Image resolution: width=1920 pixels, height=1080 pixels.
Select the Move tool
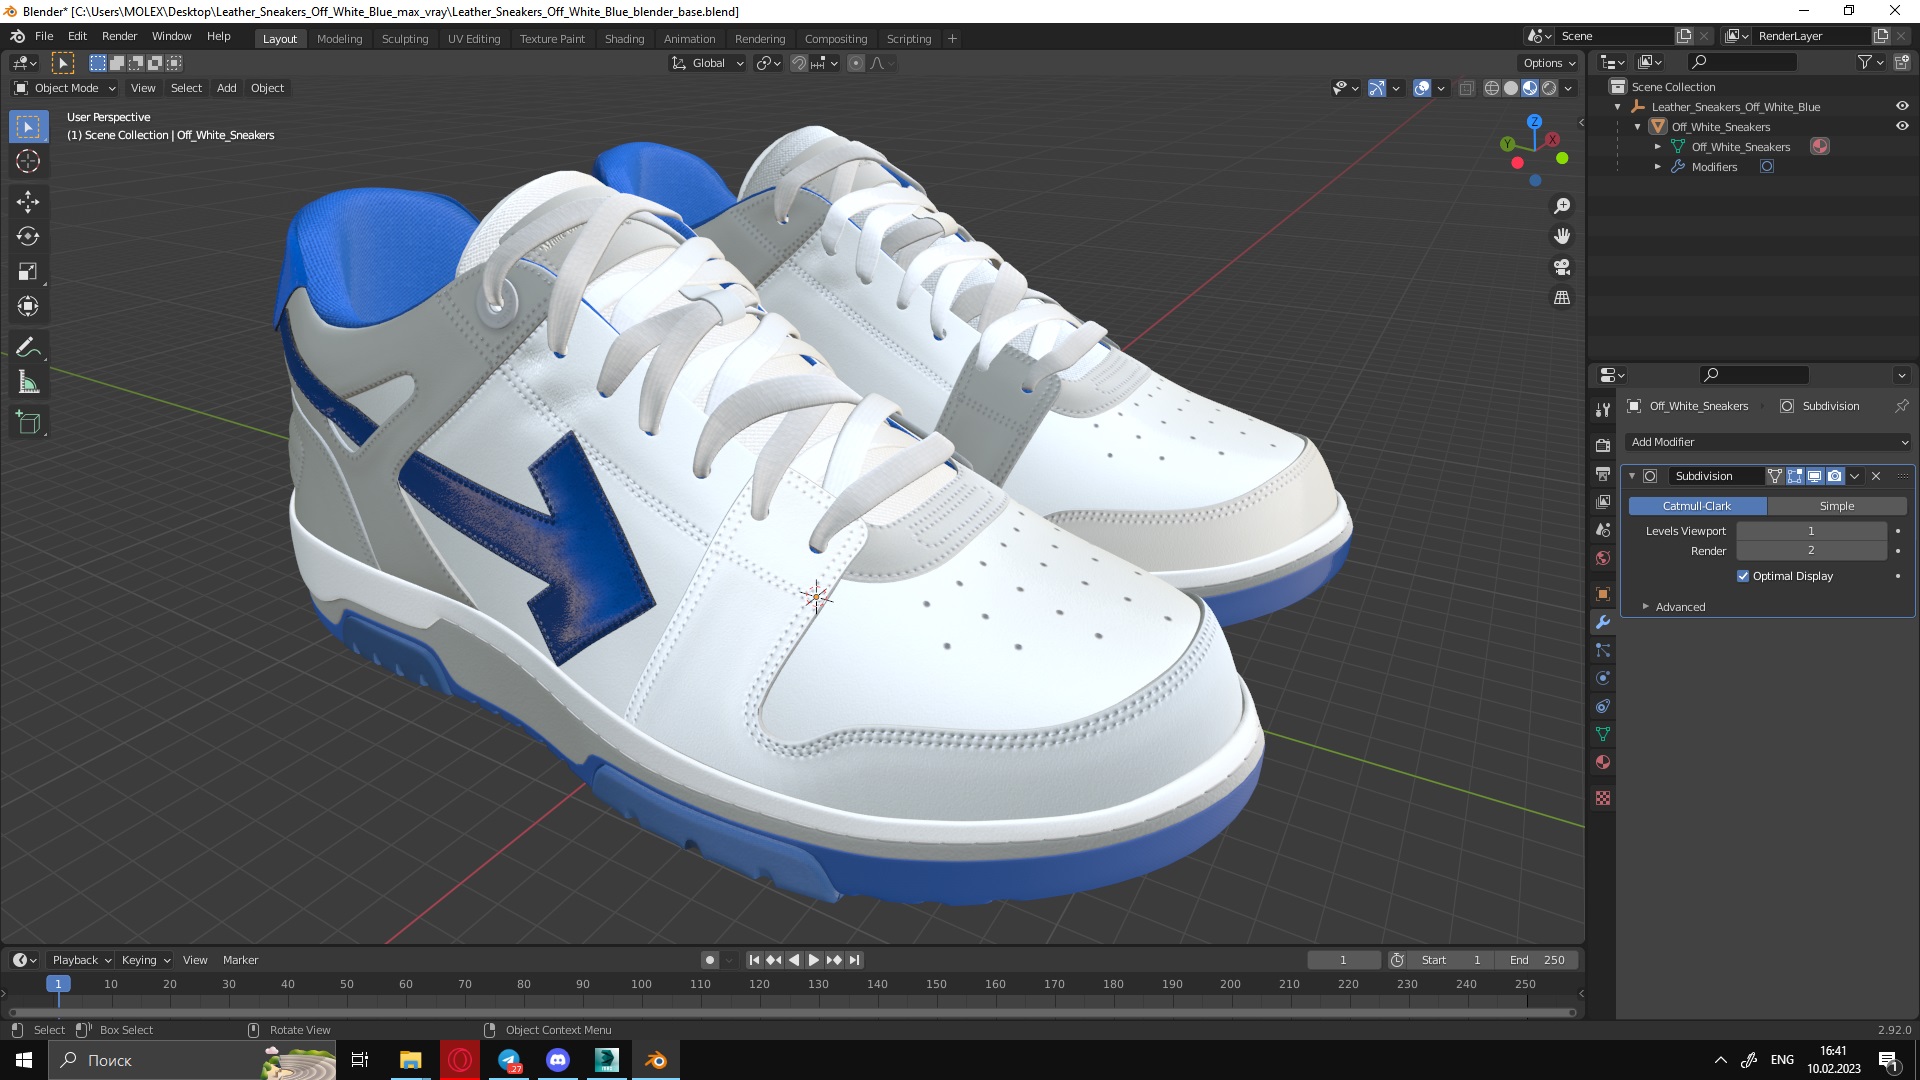28,202
